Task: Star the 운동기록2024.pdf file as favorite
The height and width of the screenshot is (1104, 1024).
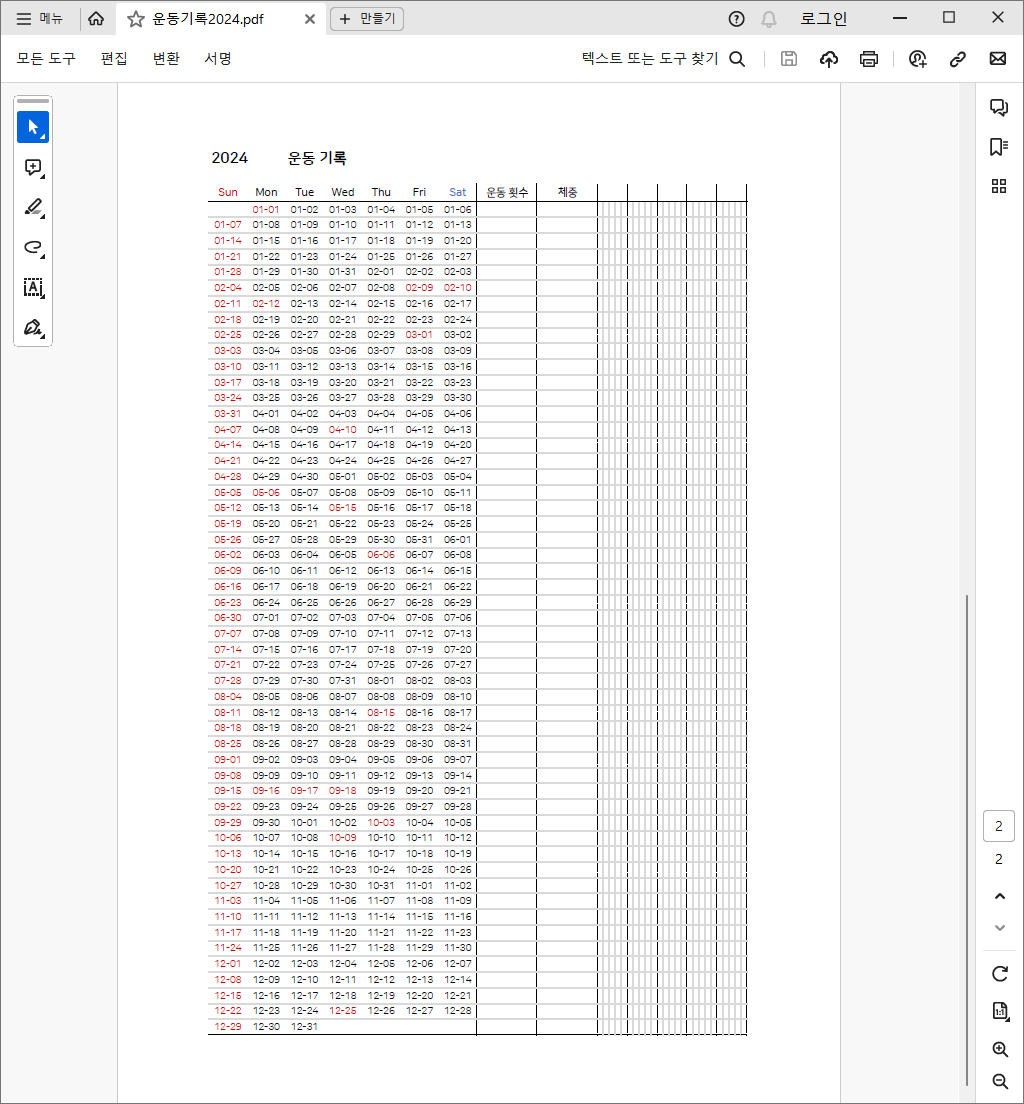Action: [x=136, y=19]
